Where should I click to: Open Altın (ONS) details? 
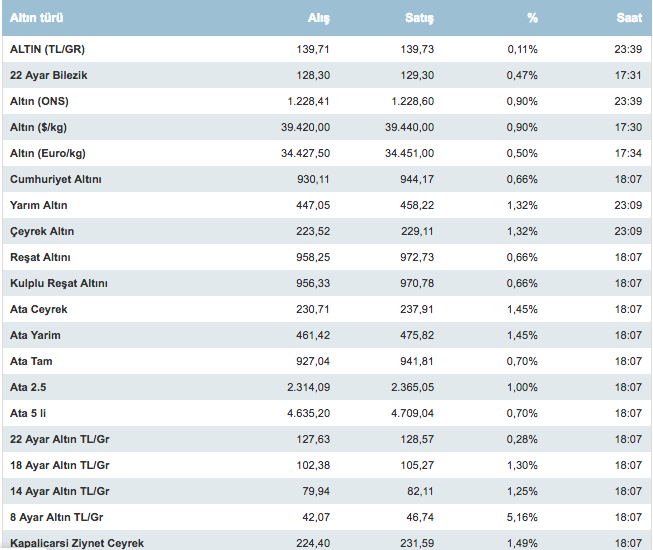click(39, 101)
